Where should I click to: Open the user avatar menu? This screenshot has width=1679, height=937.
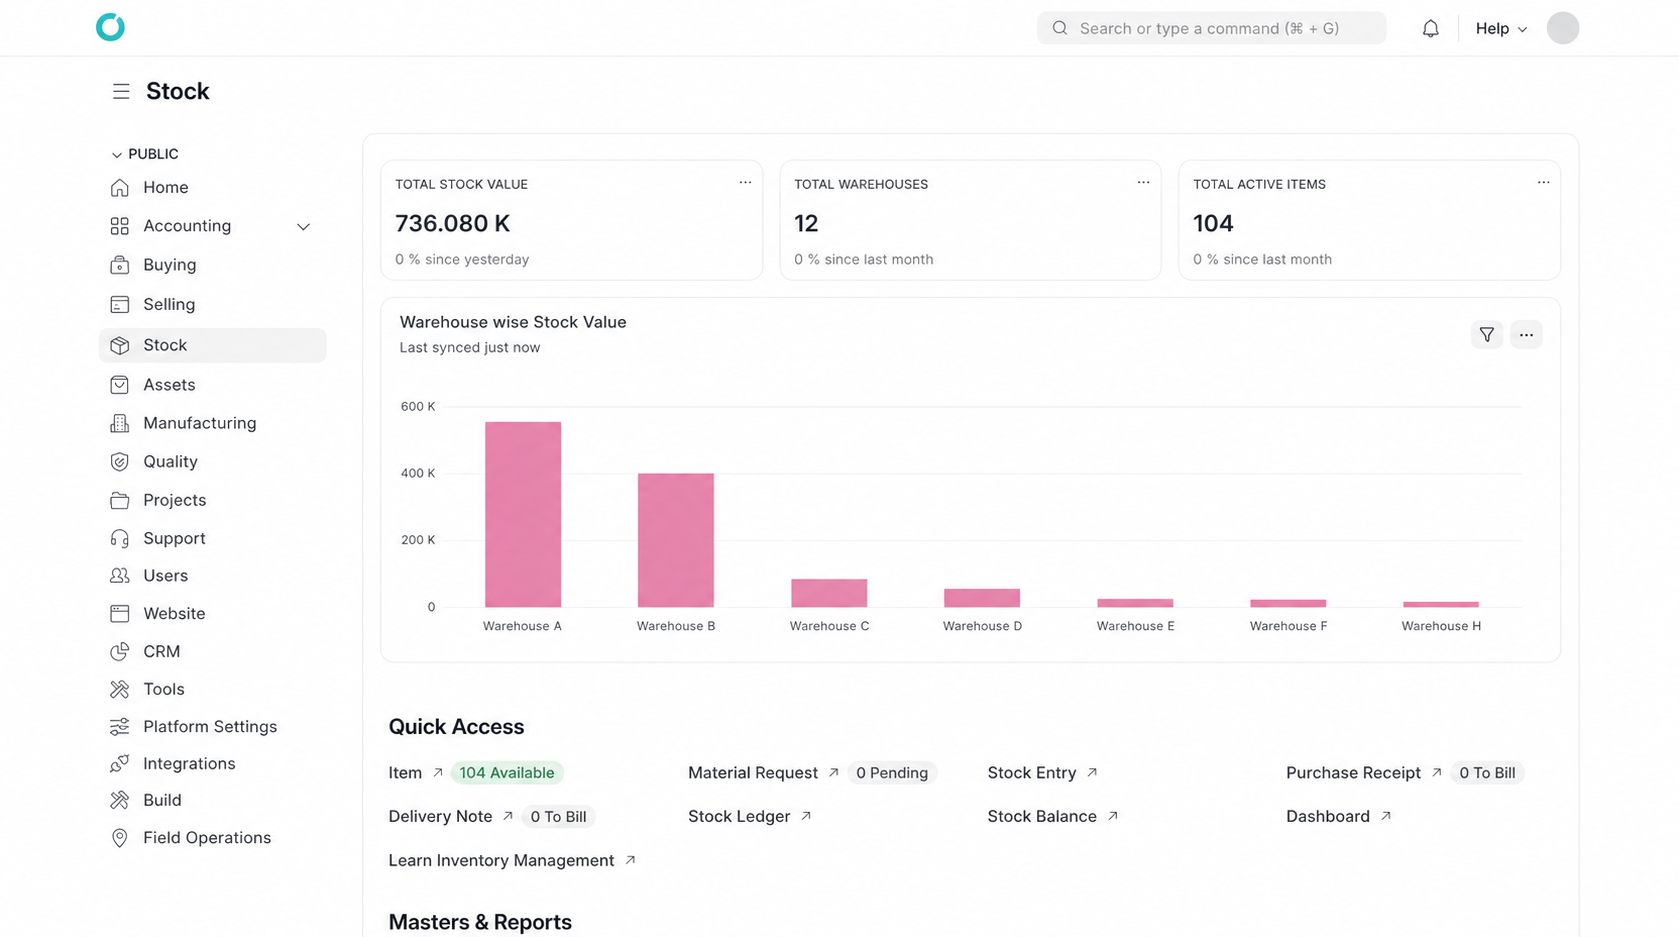click(x=1562, y=28)
